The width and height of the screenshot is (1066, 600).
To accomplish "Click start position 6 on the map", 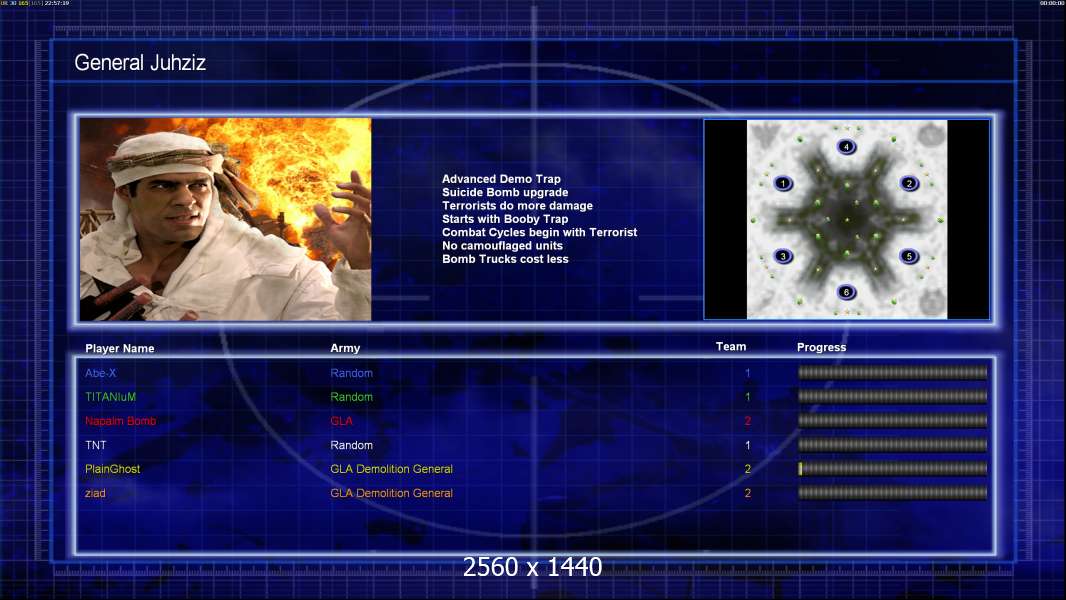I will tap(846, 292).
